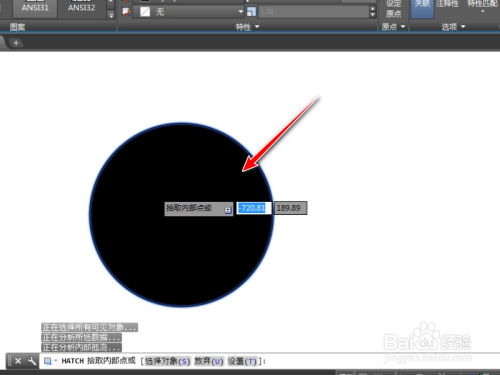Screen dimensions: 500x375
Task: Select the ANSI31 hatch pattern
Action: coord(35,9)
